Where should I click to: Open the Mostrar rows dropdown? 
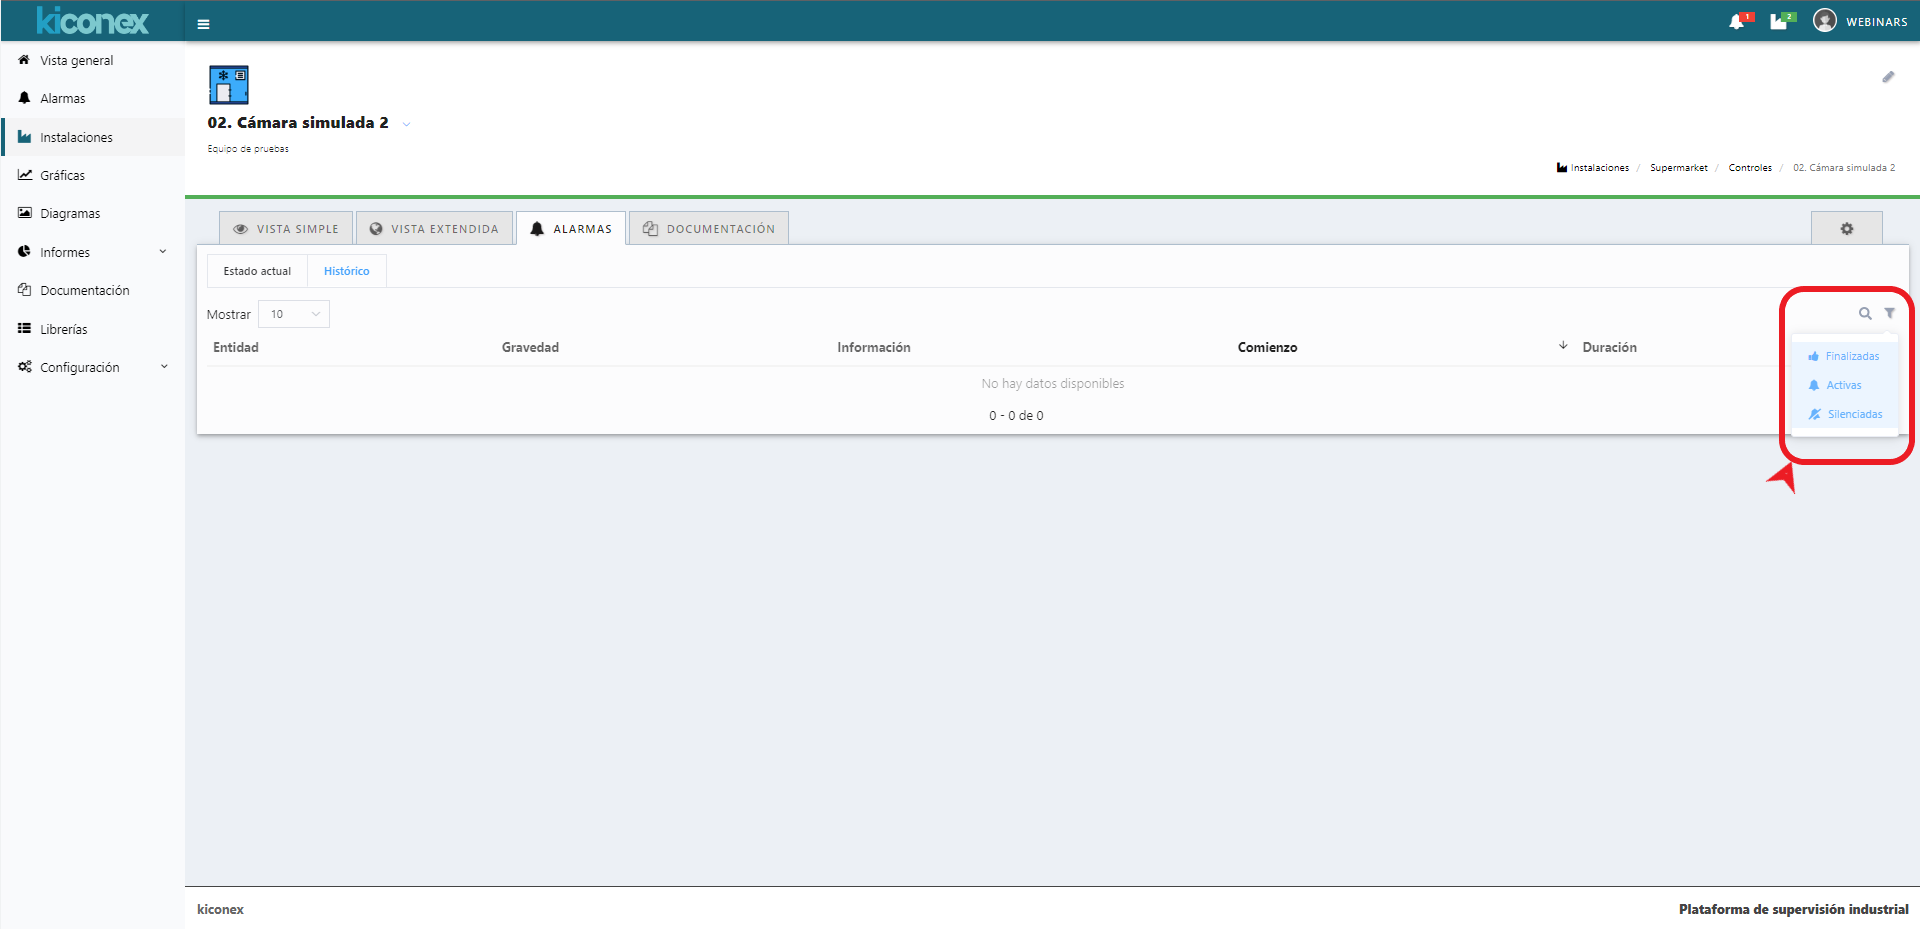tap(294, 314)
